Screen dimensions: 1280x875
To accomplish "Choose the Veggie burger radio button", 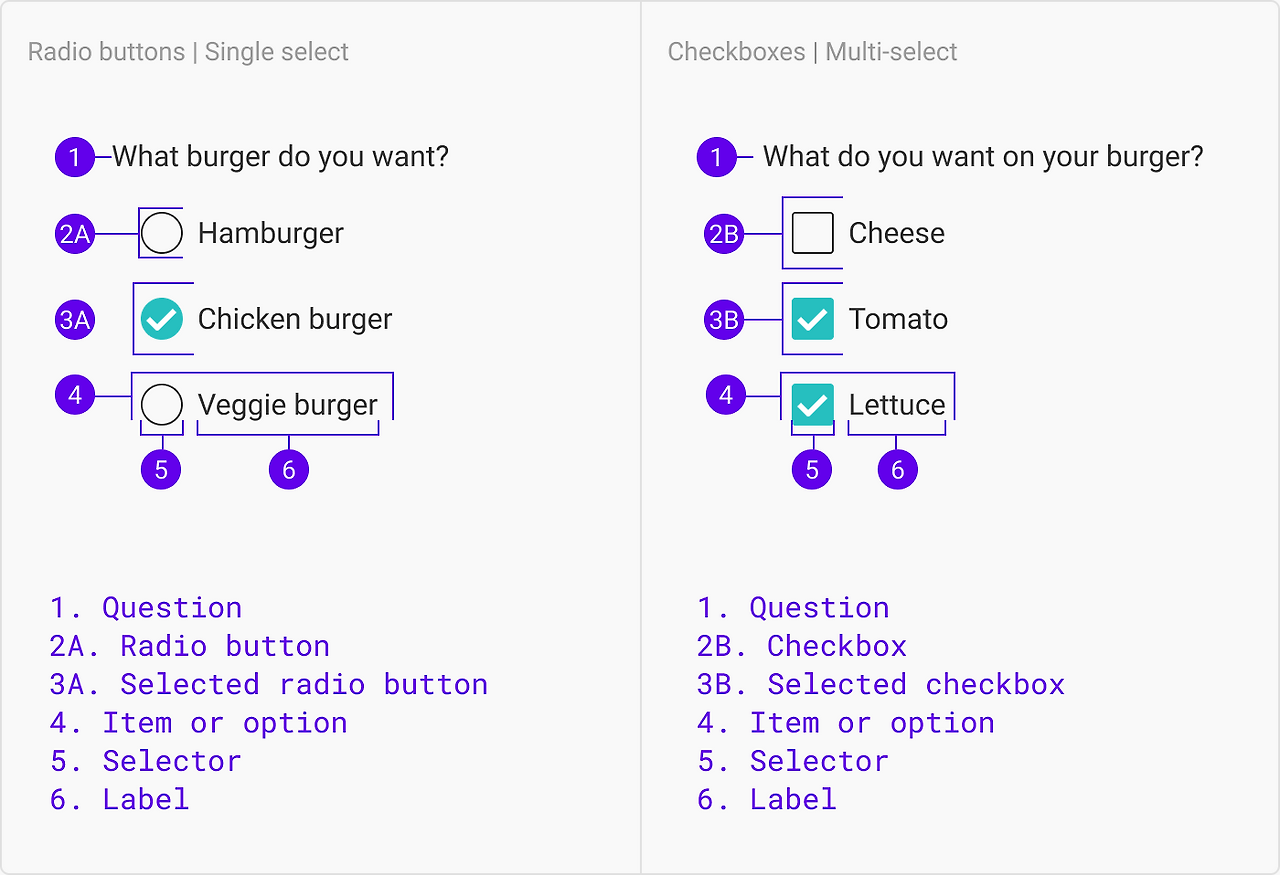I will pyautogui.click(x=161, y=405).
